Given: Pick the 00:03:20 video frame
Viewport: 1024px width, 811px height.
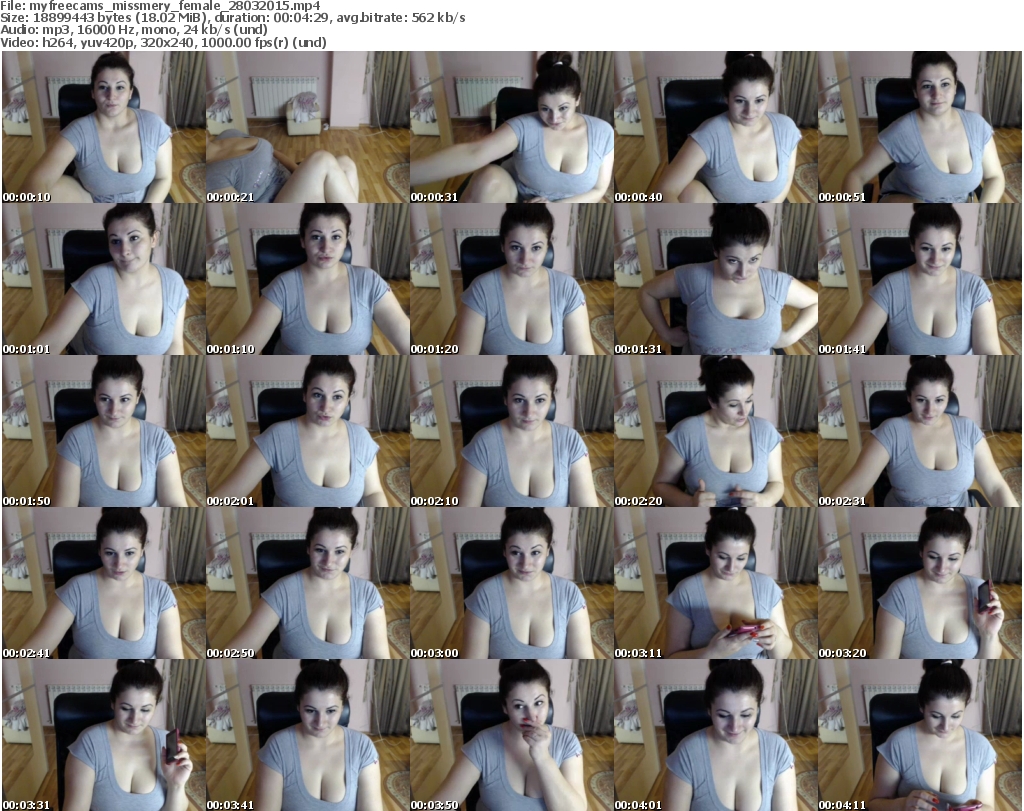Looking at the screenshot, I should click(x=920, y=584).
